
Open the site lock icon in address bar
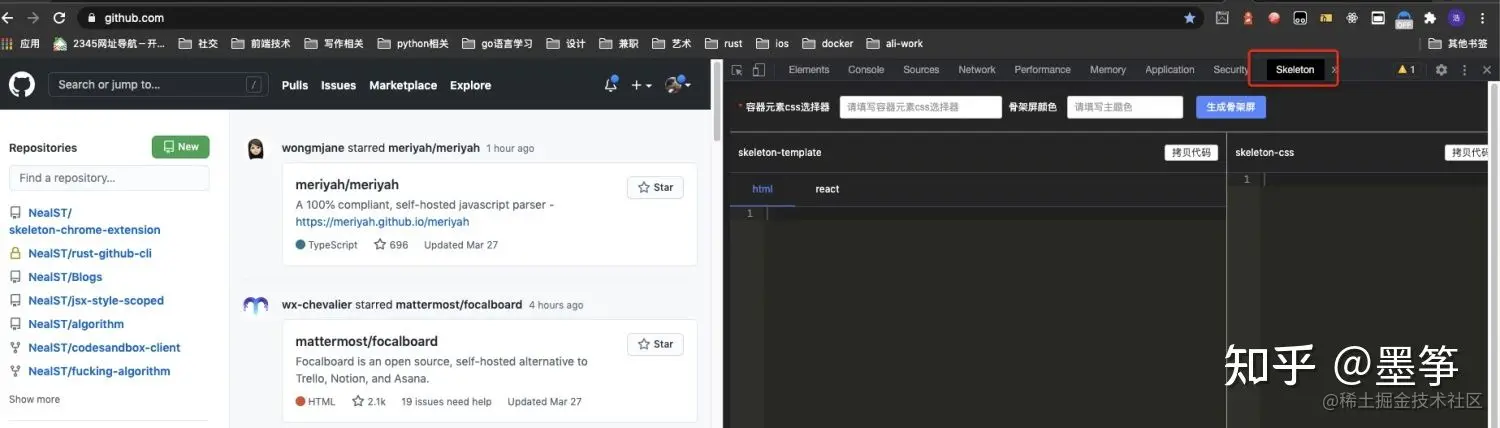[x=92, y=18]
